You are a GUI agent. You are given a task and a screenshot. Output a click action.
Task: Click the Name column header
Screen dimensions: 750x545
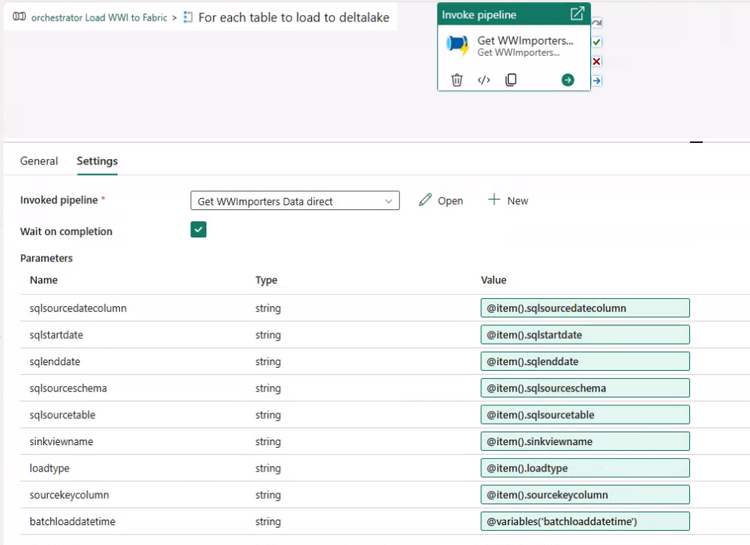(x=44, y=280)
